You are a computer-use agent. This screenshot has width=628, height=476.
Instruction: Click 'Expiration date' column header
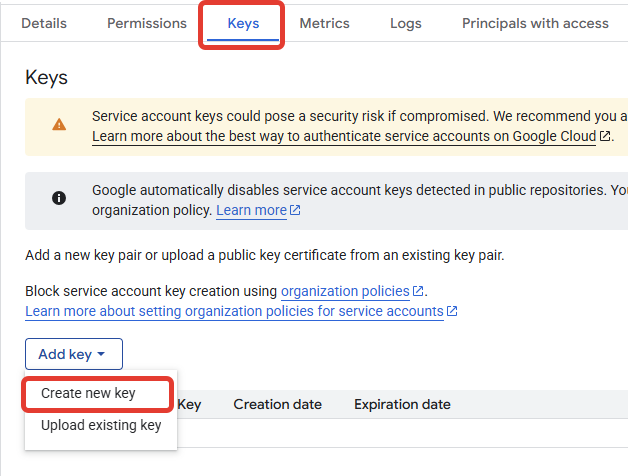pos(402,405)
